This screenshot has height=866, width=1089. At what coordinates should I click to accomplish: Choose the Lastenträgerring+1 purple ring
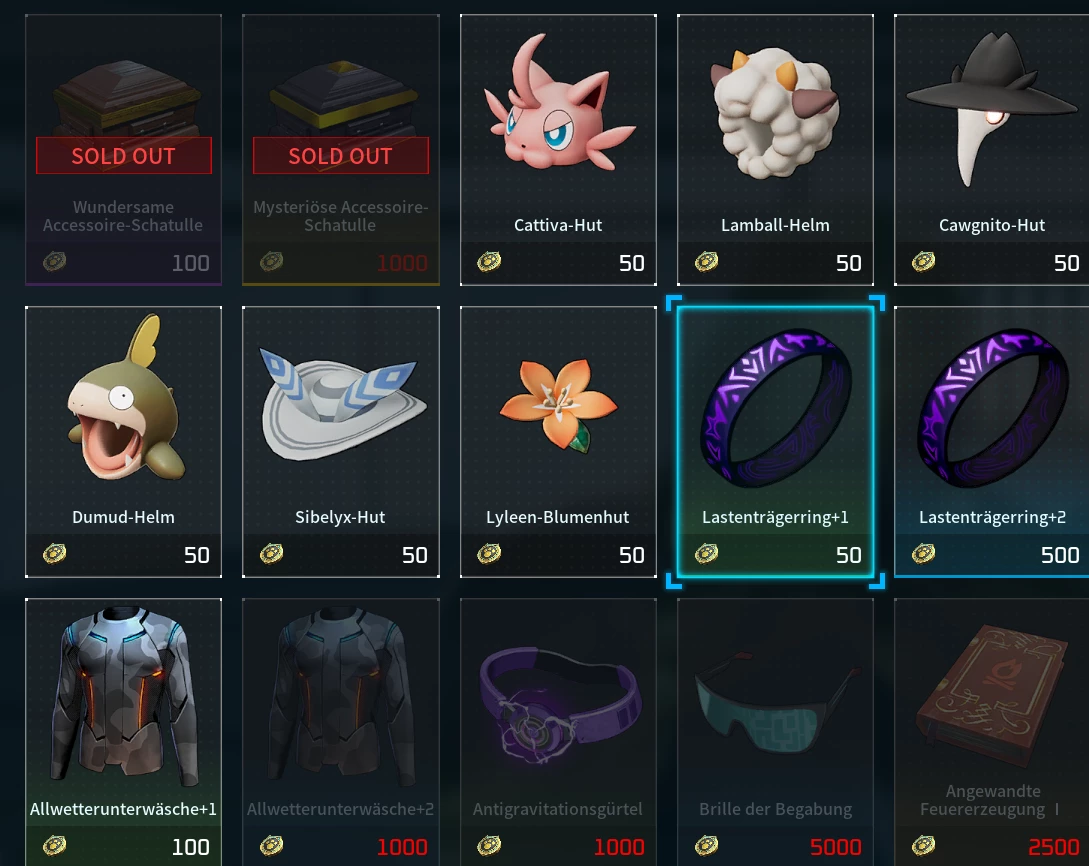click(775, 408)
